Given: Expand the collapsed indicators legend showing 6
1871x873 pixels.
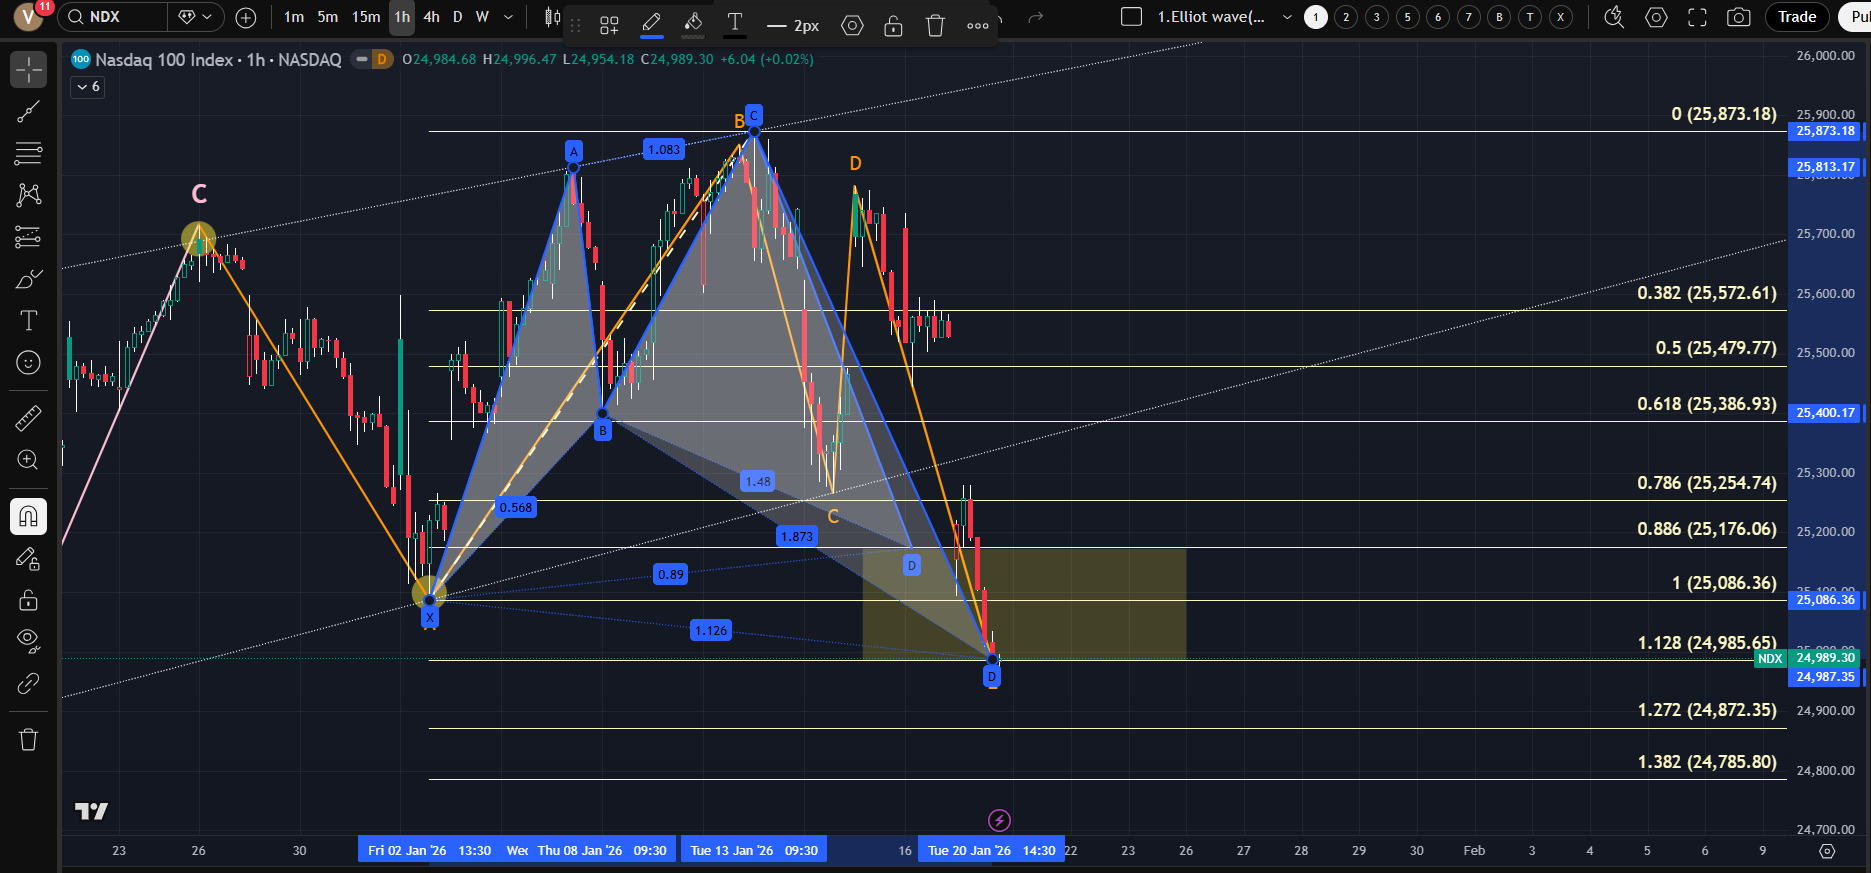Looking at the screenshot, I should pyautogui.click(x=88, y=87).
